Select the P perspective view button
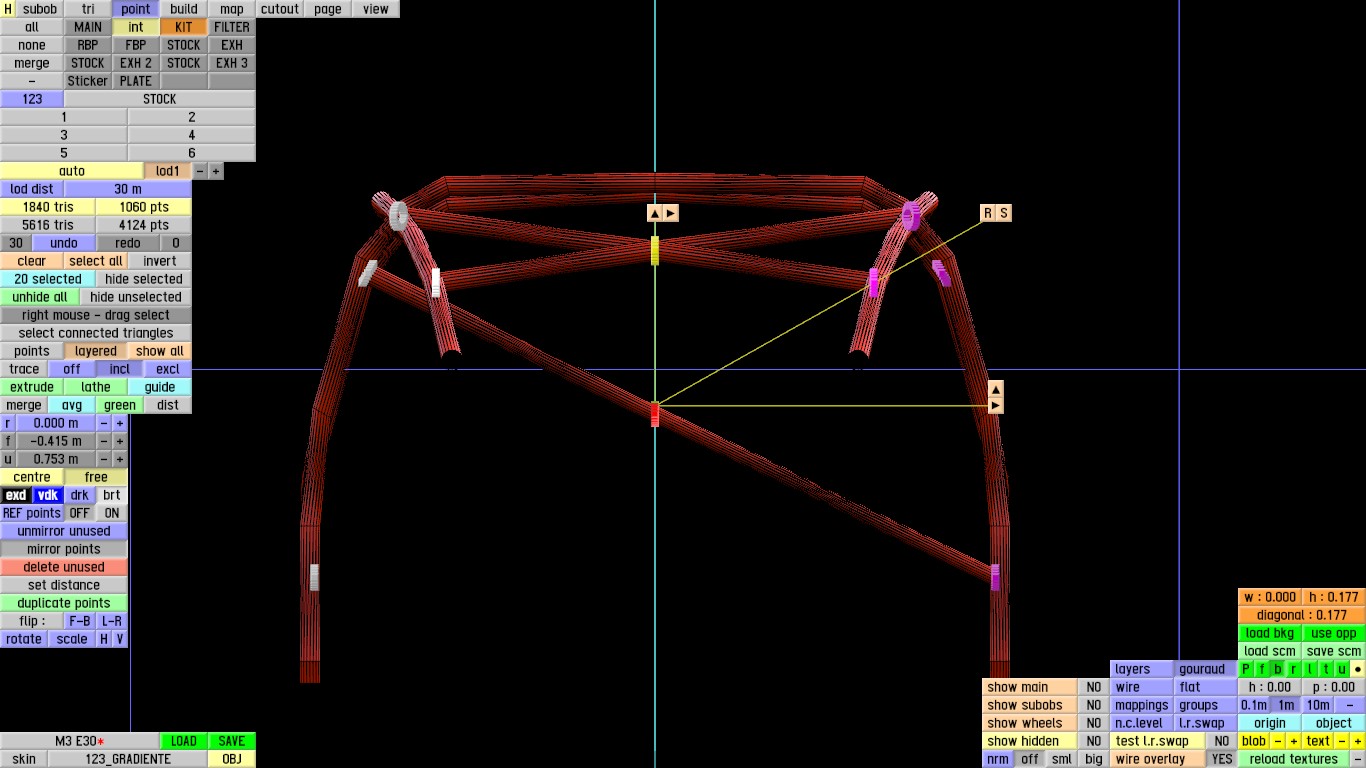1366x768 pixels. (x=1246, y=669)
